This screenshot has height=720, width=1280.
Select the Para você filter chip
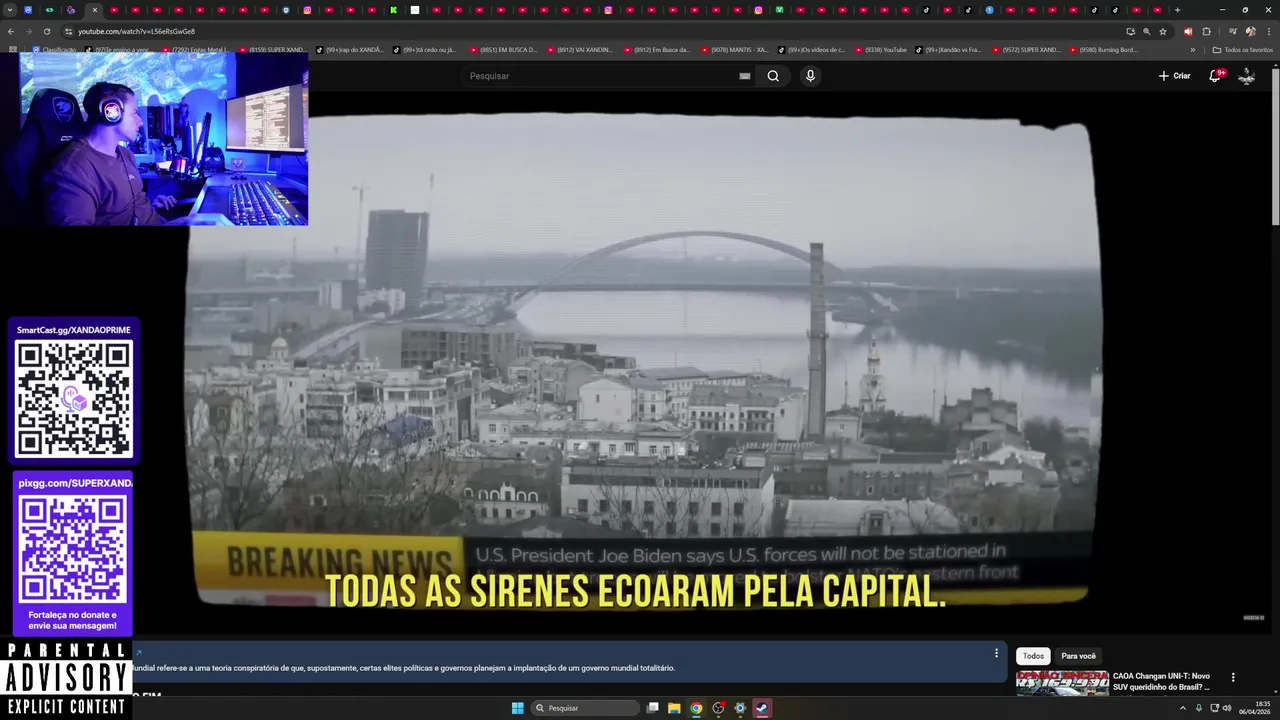click(x=1078, y=656)
